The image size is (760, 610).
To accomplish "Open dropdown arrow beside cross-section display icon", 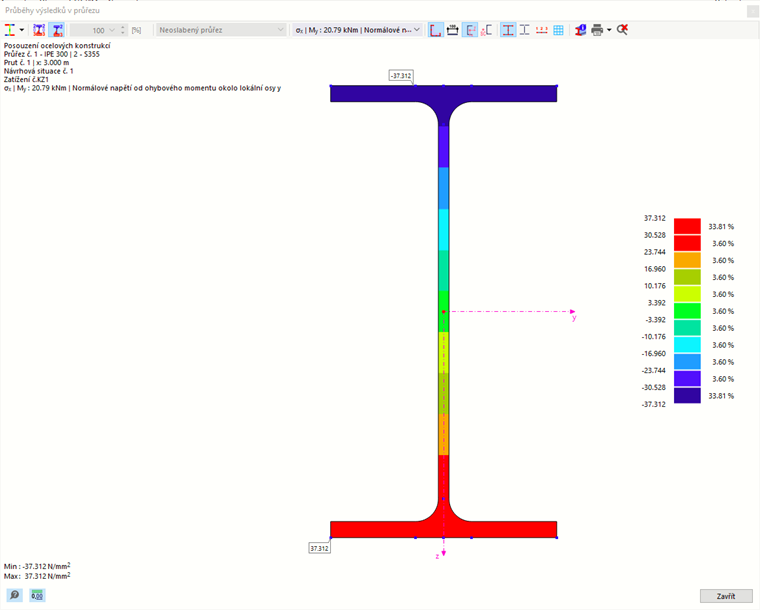I will coord(22,30).
